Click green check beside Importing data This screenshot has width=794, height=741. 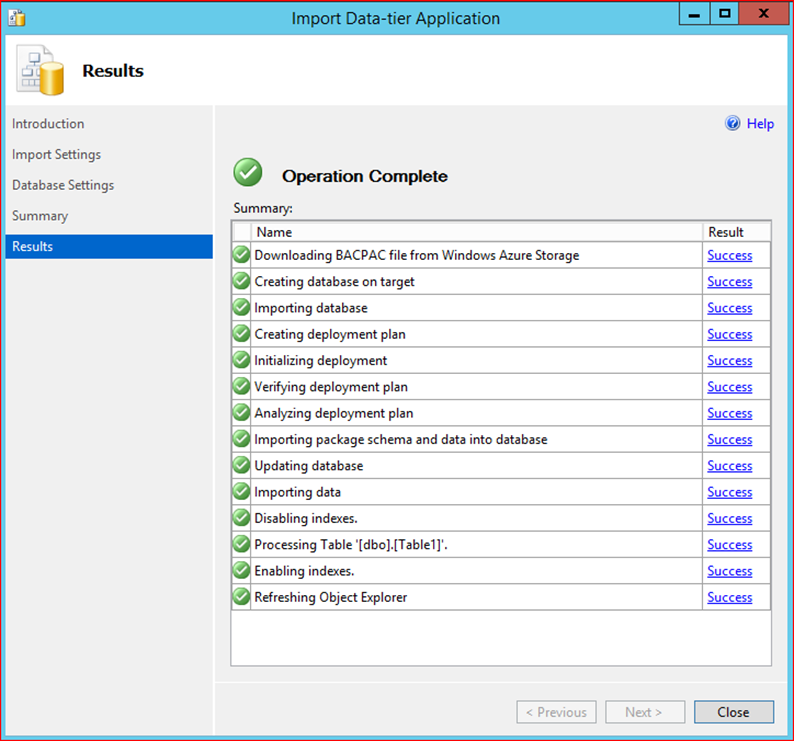242,492
